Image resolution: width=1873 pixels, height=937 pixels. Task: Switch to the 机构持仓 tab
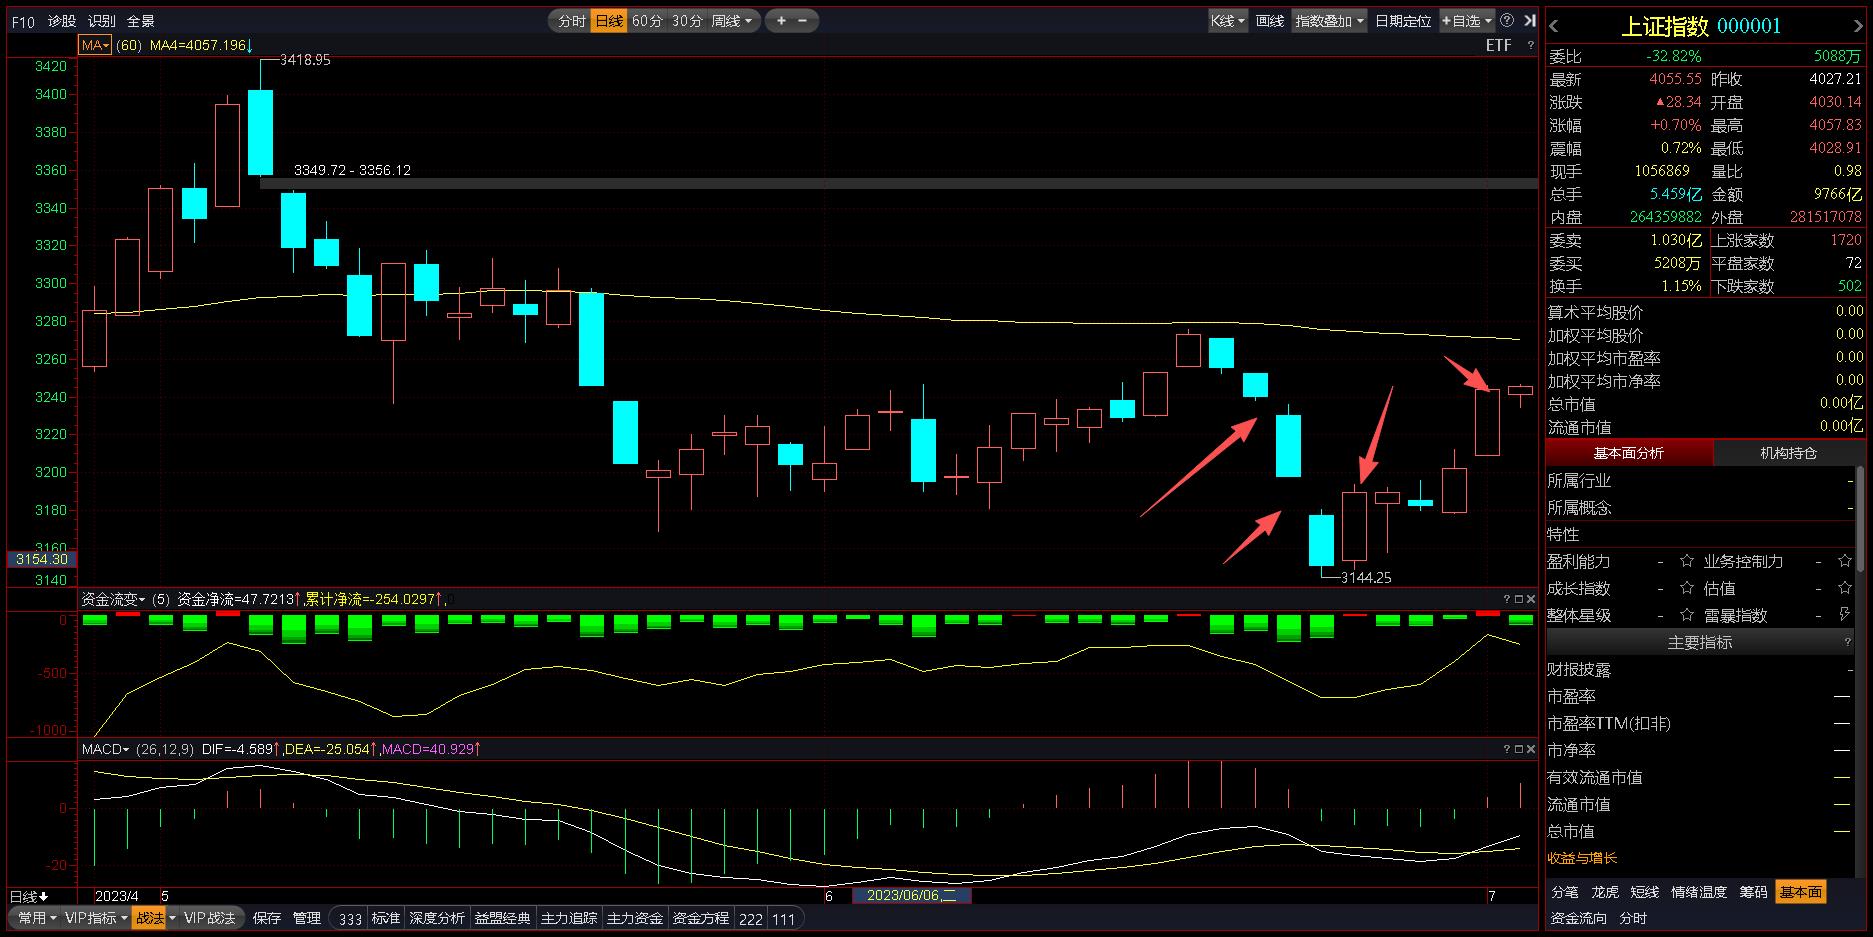(x=1788, y=453)
